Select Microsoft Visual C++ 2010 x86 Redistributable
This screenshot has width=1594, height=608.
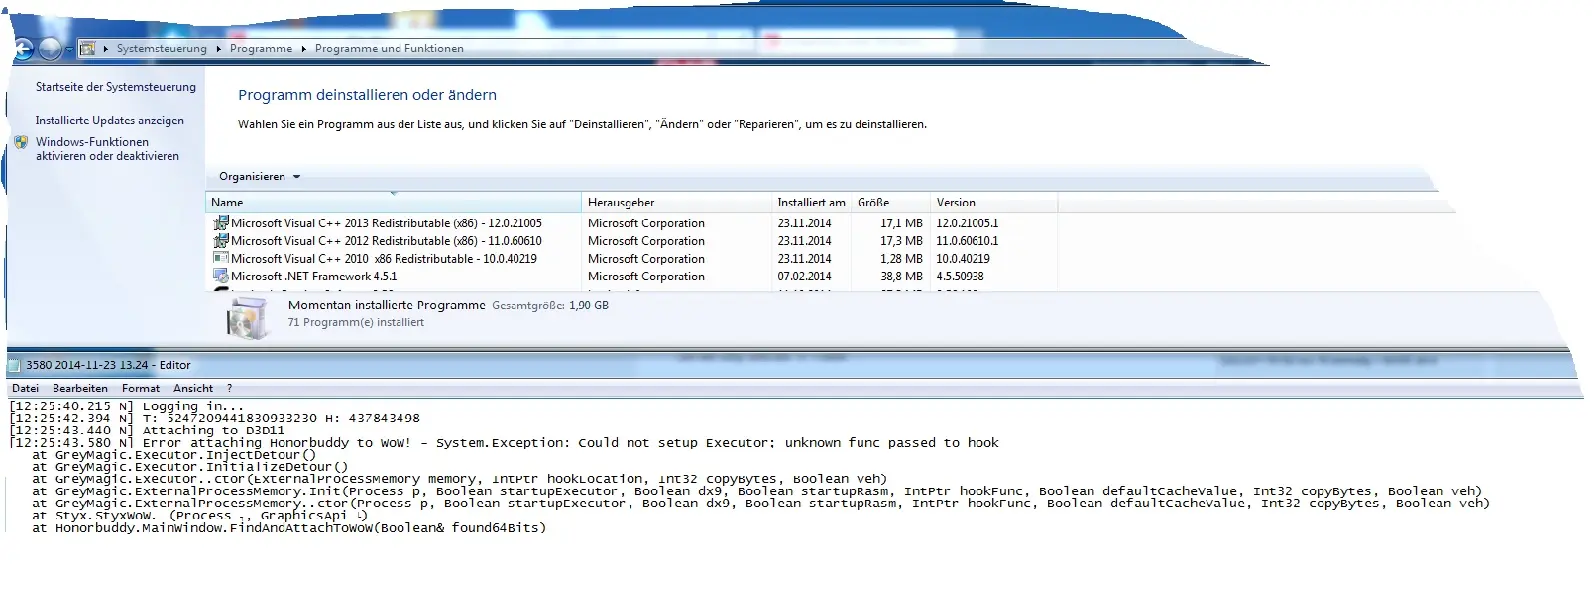click(632, 259)
